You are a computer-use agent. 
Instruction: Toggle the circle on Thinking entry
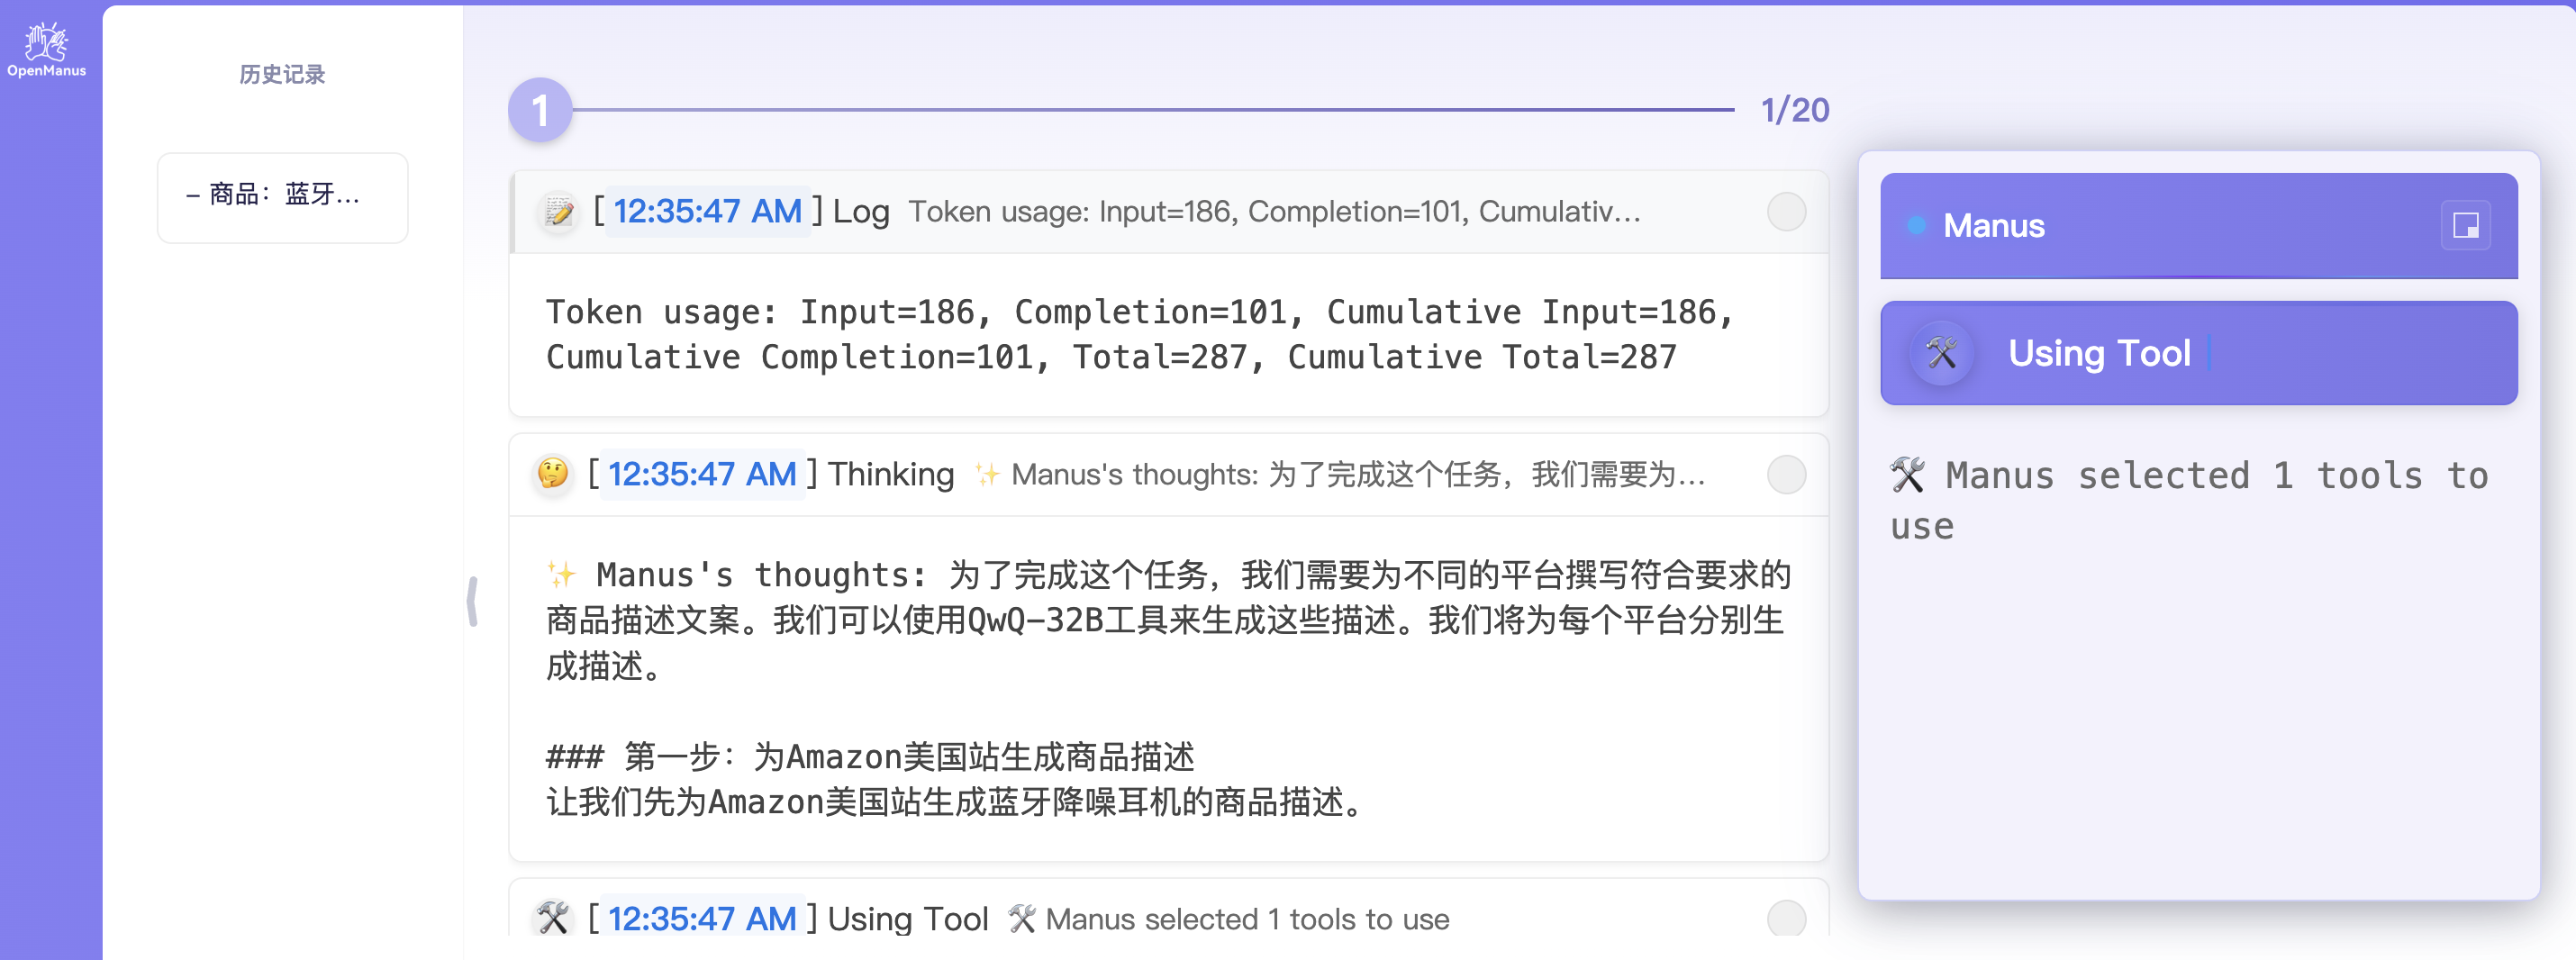coord(1786,474)
